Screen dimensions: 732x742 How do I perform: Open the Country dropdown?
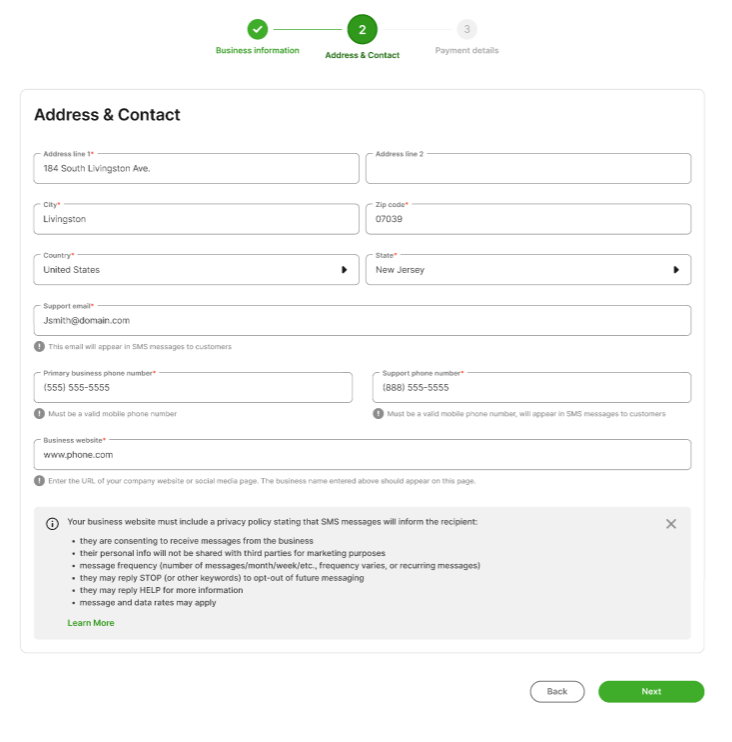click(196, 270)
